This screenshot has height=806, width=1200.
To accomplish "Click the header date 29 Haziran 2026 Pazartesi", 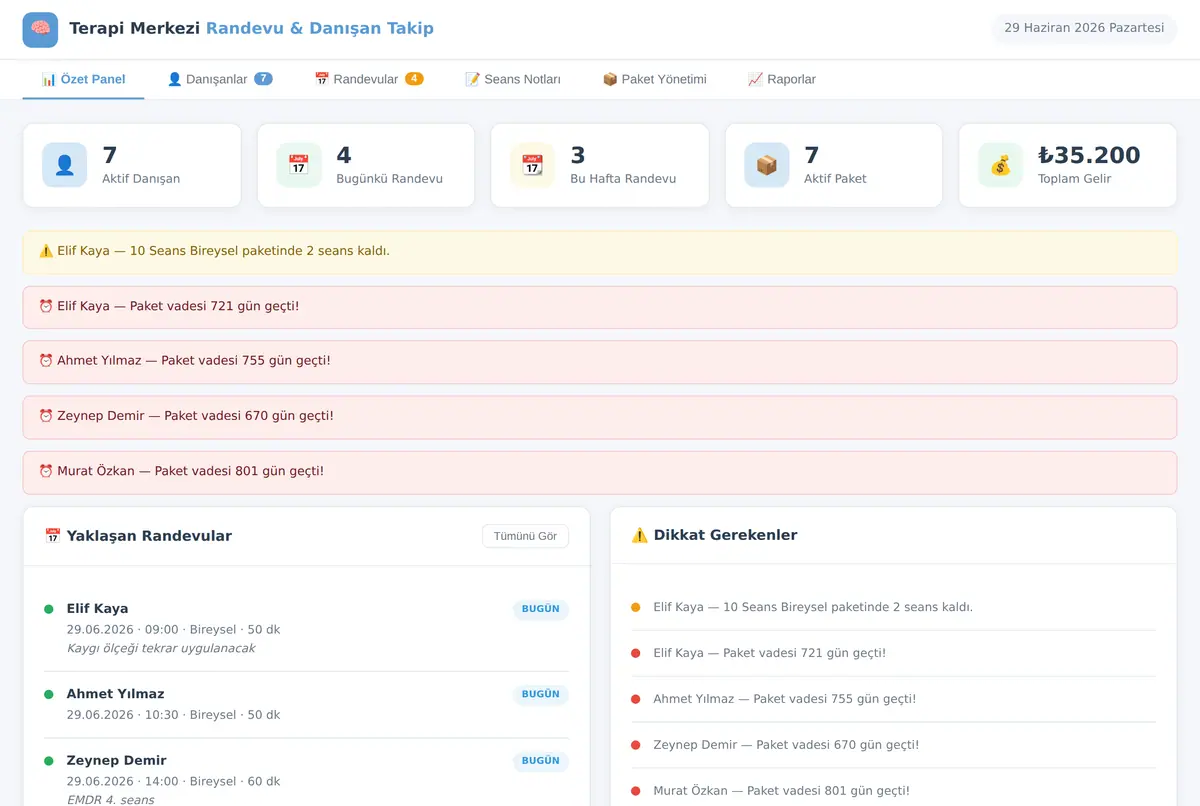I will (1084, 28).
